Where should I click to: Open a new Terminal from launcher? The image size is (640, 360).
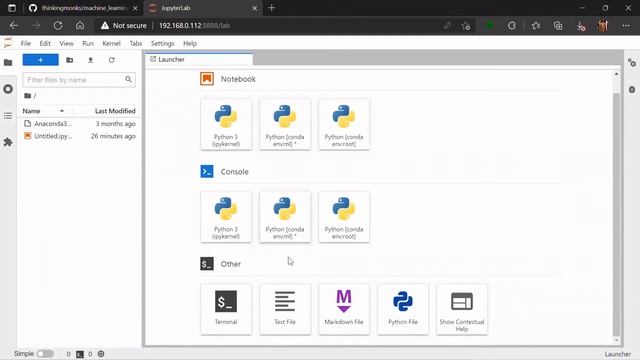226,309
